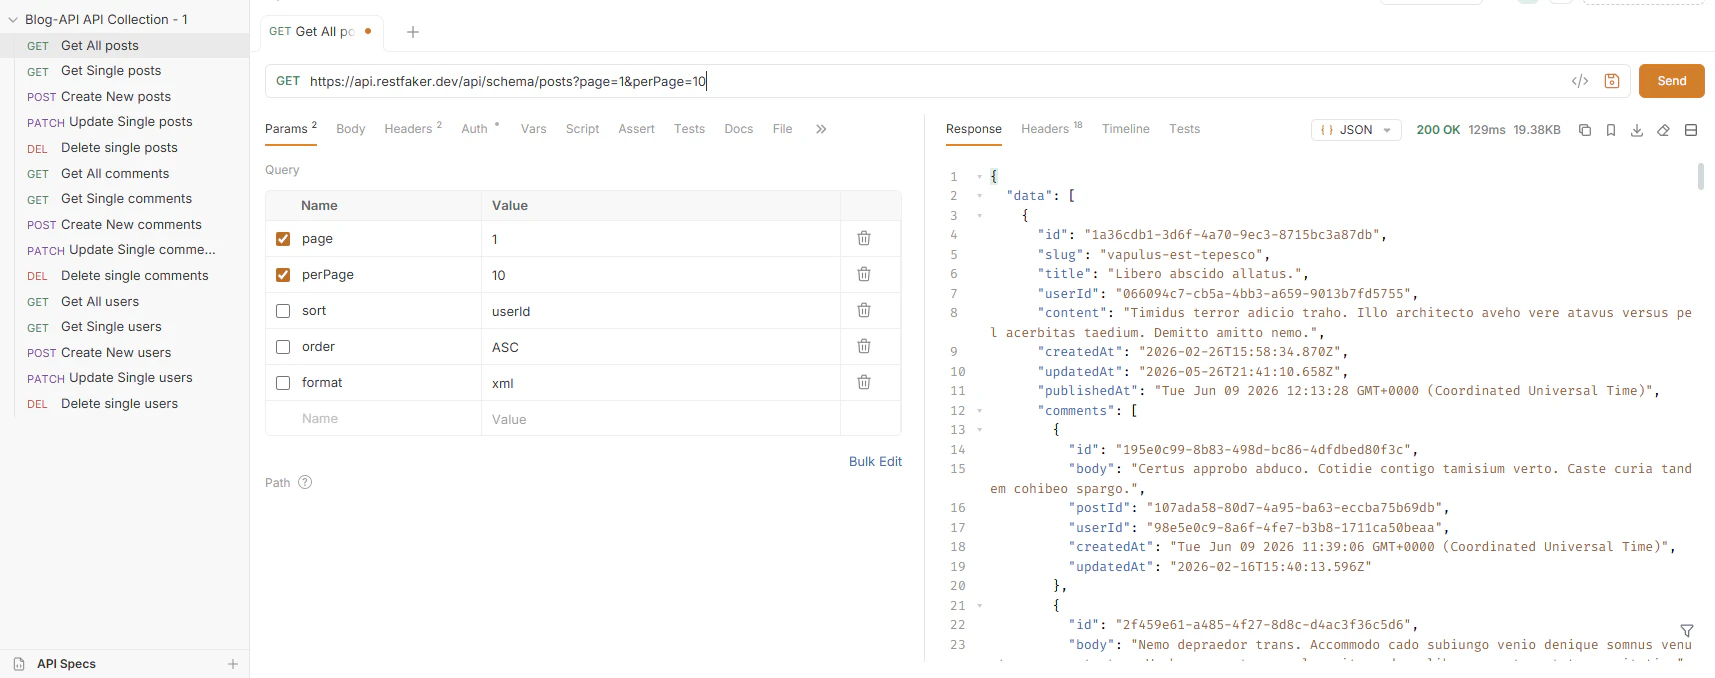Show more request tabs via chevron

tap(821, 129)
